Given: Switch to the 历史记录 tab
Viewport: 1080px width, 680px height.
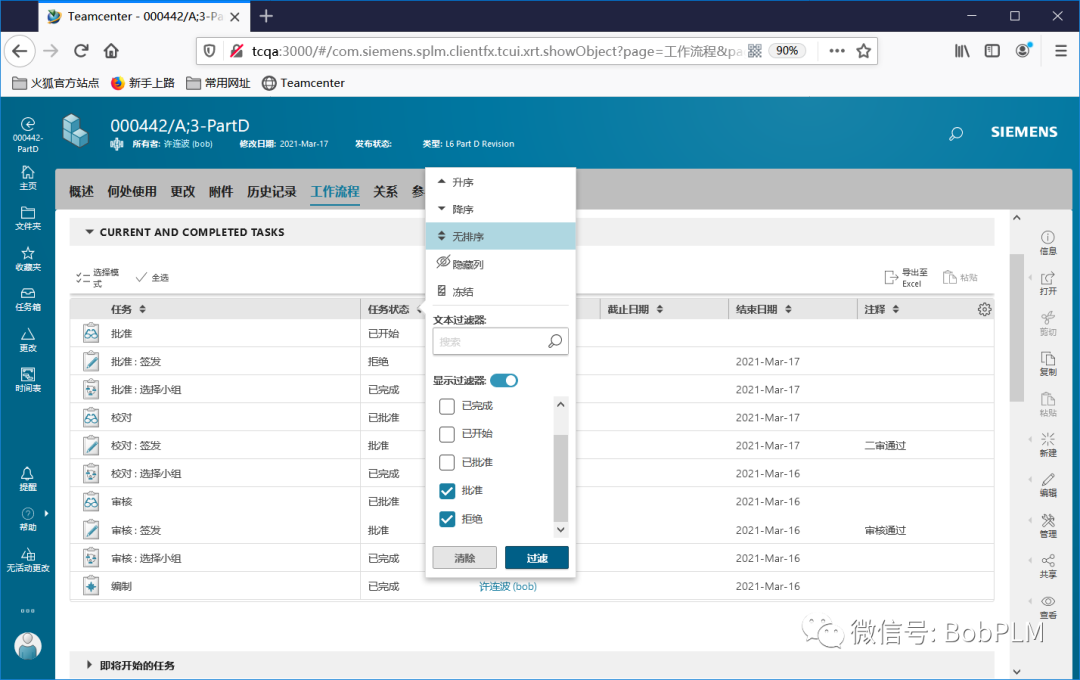Looking at the screenshot, I should 271,192.
